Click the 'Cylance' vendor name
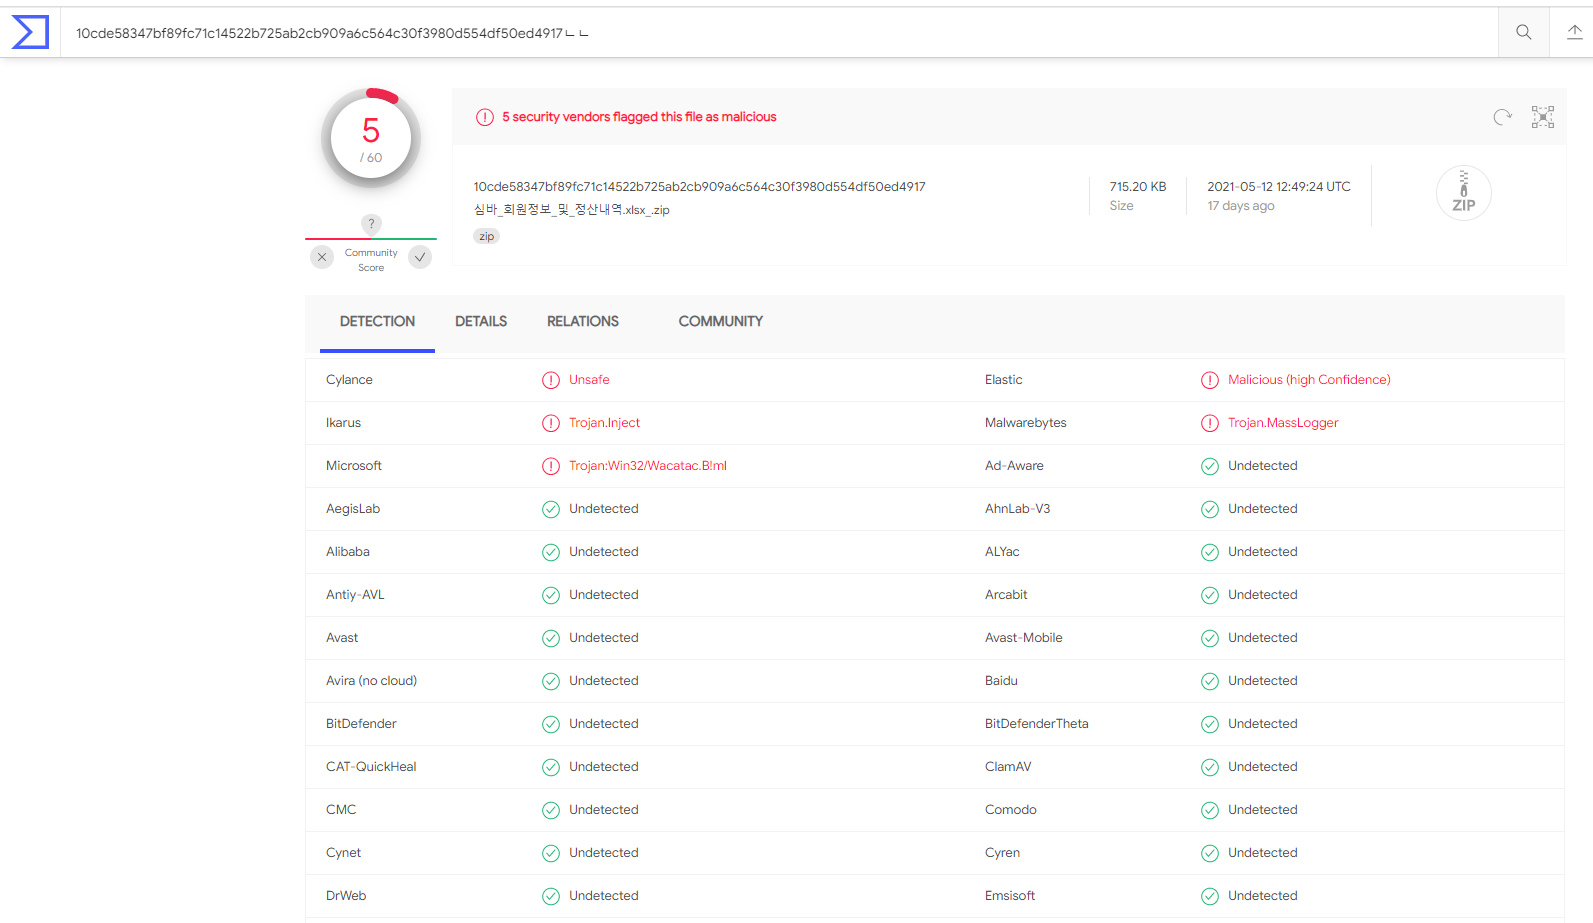1593x923 pixels. coord(349,380)
